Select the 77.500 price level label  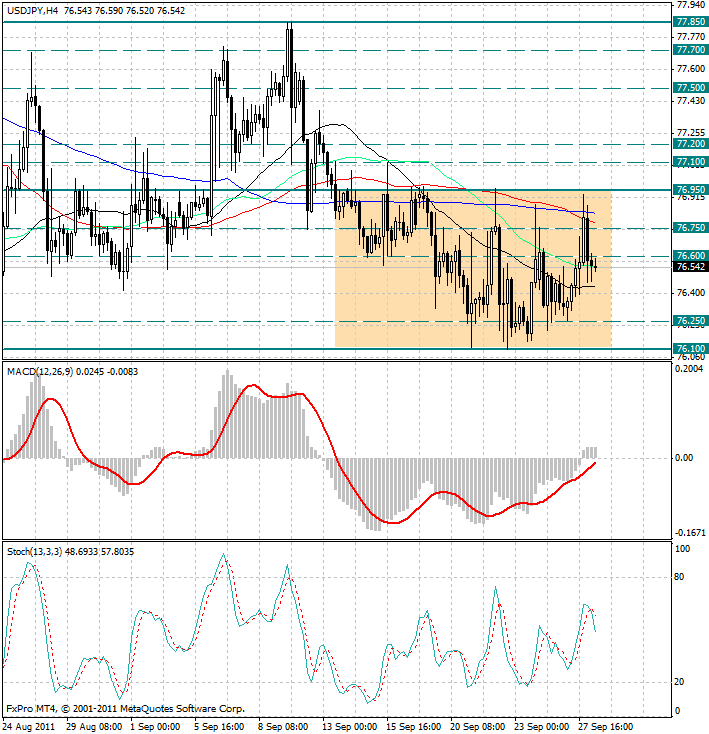click(x=691, y=88)
